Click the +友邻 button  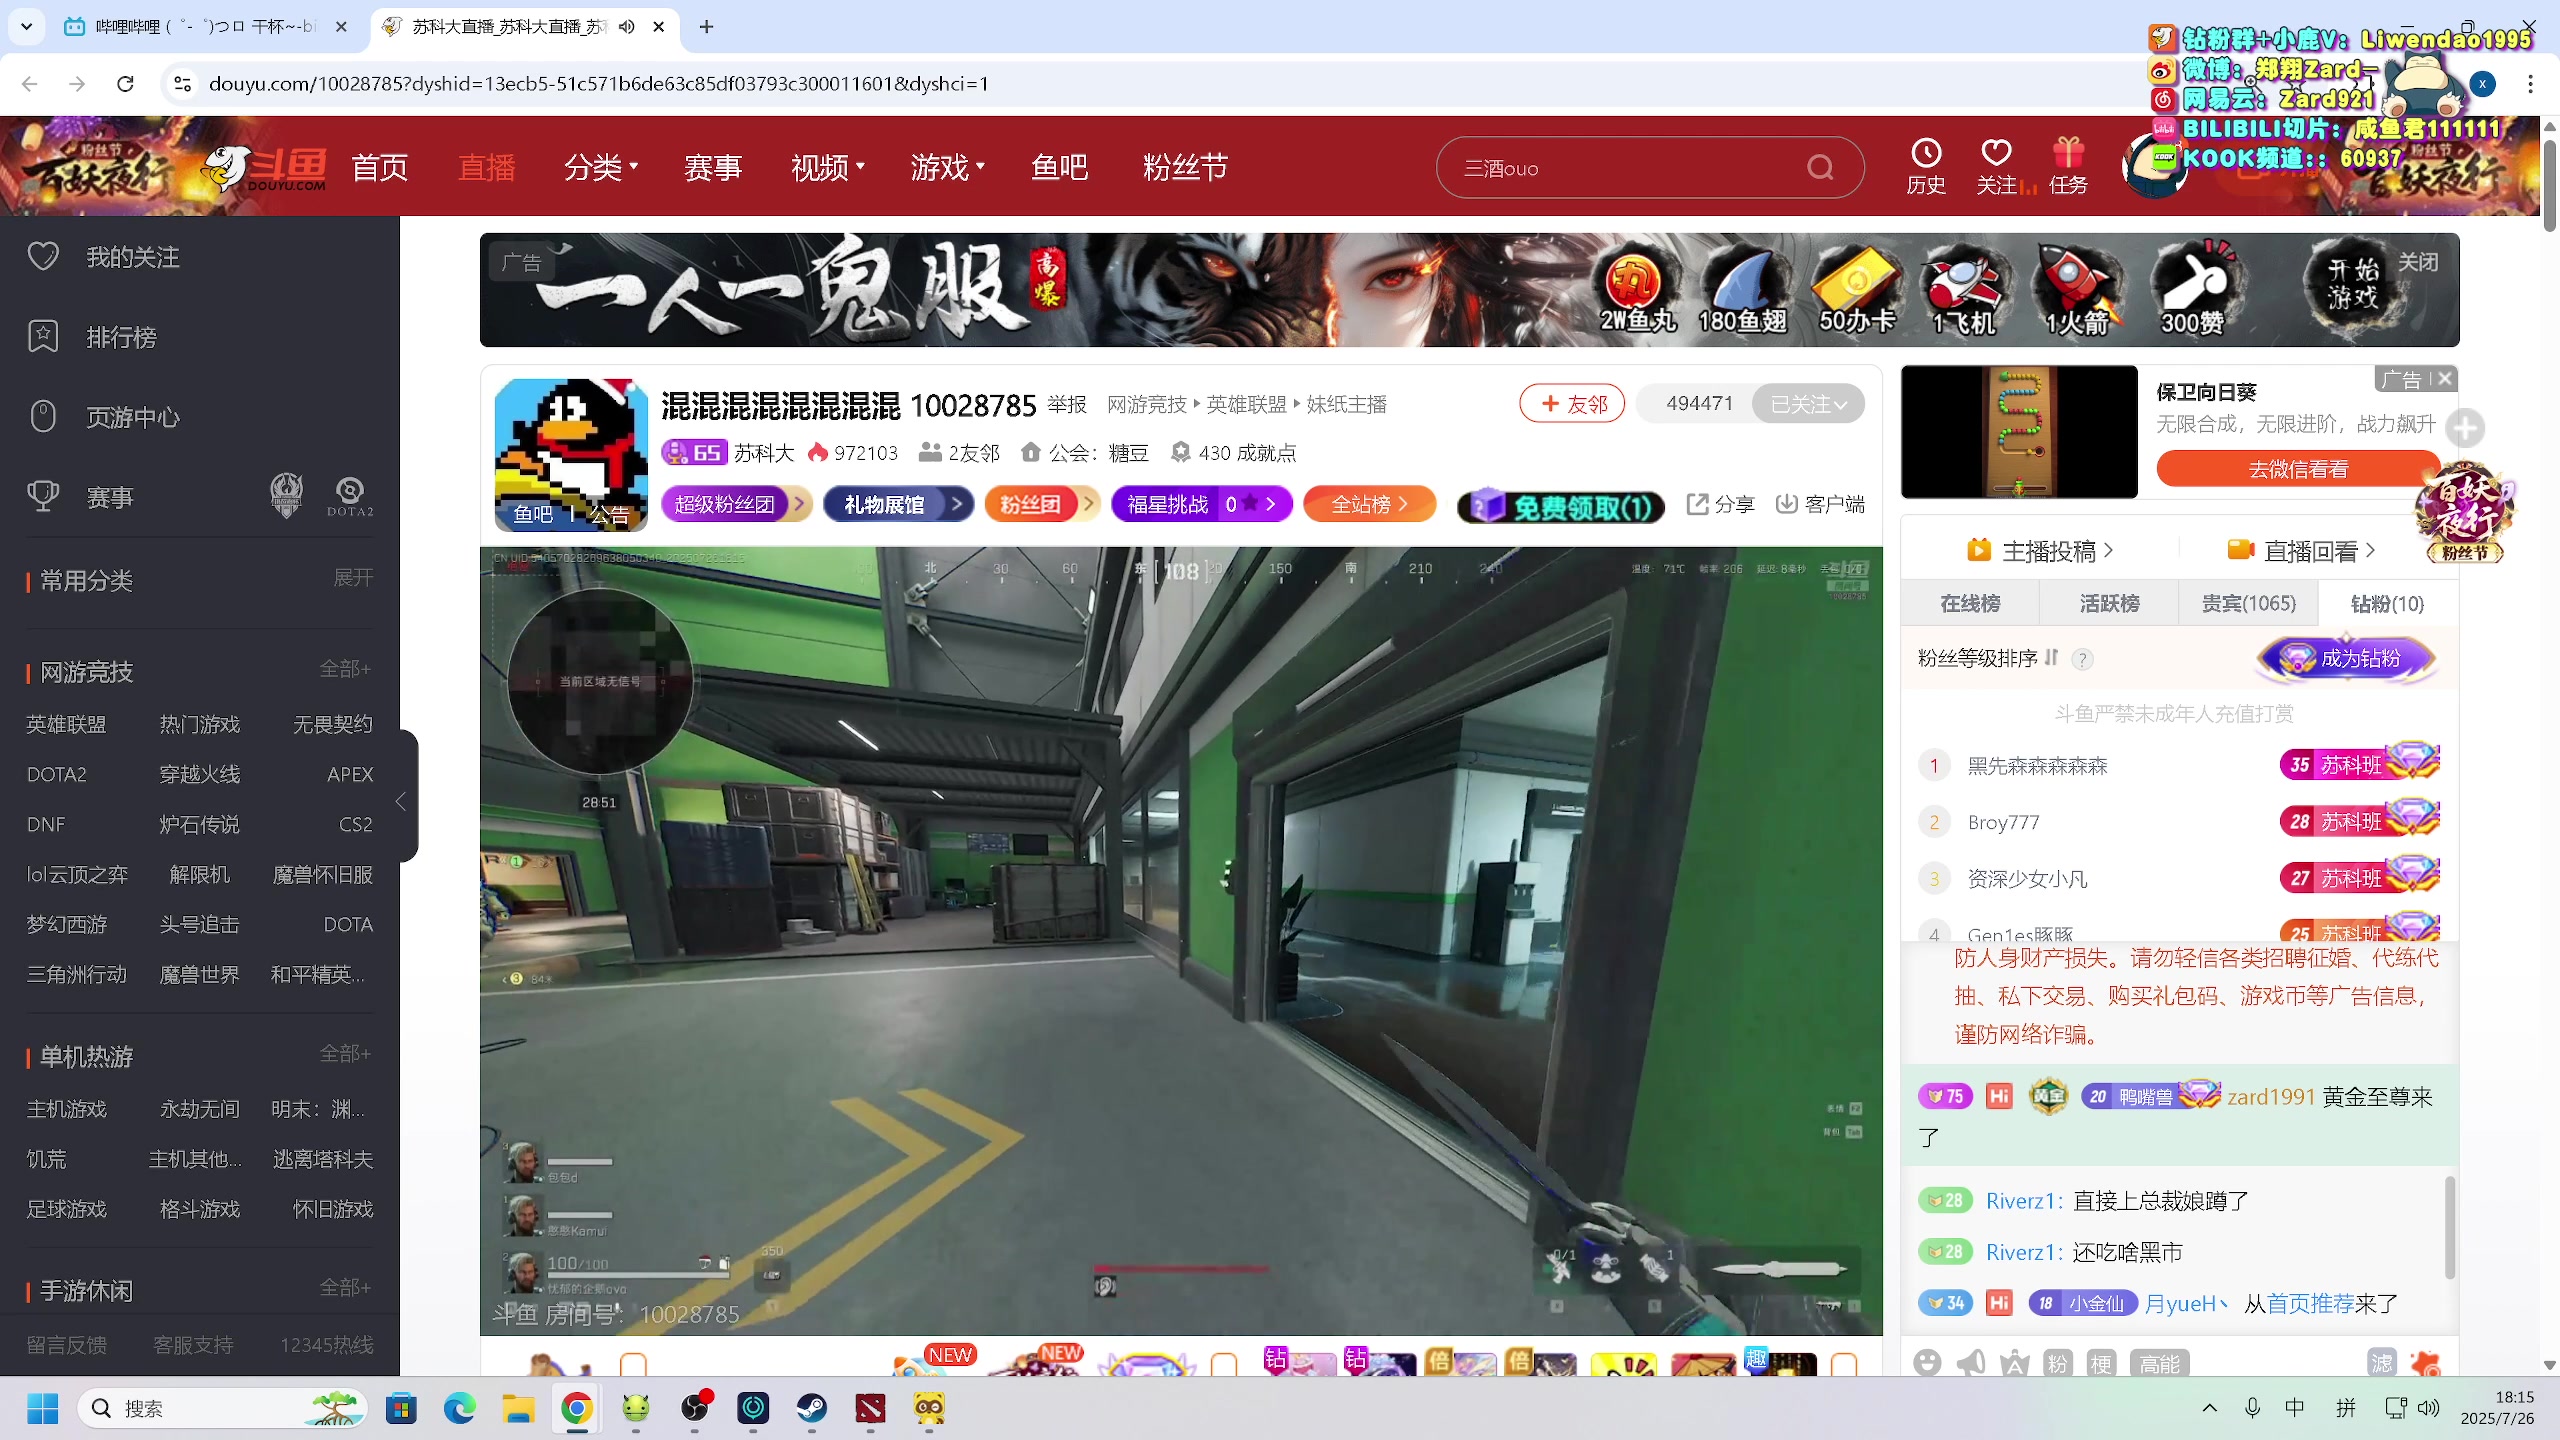click(1573, 404)
